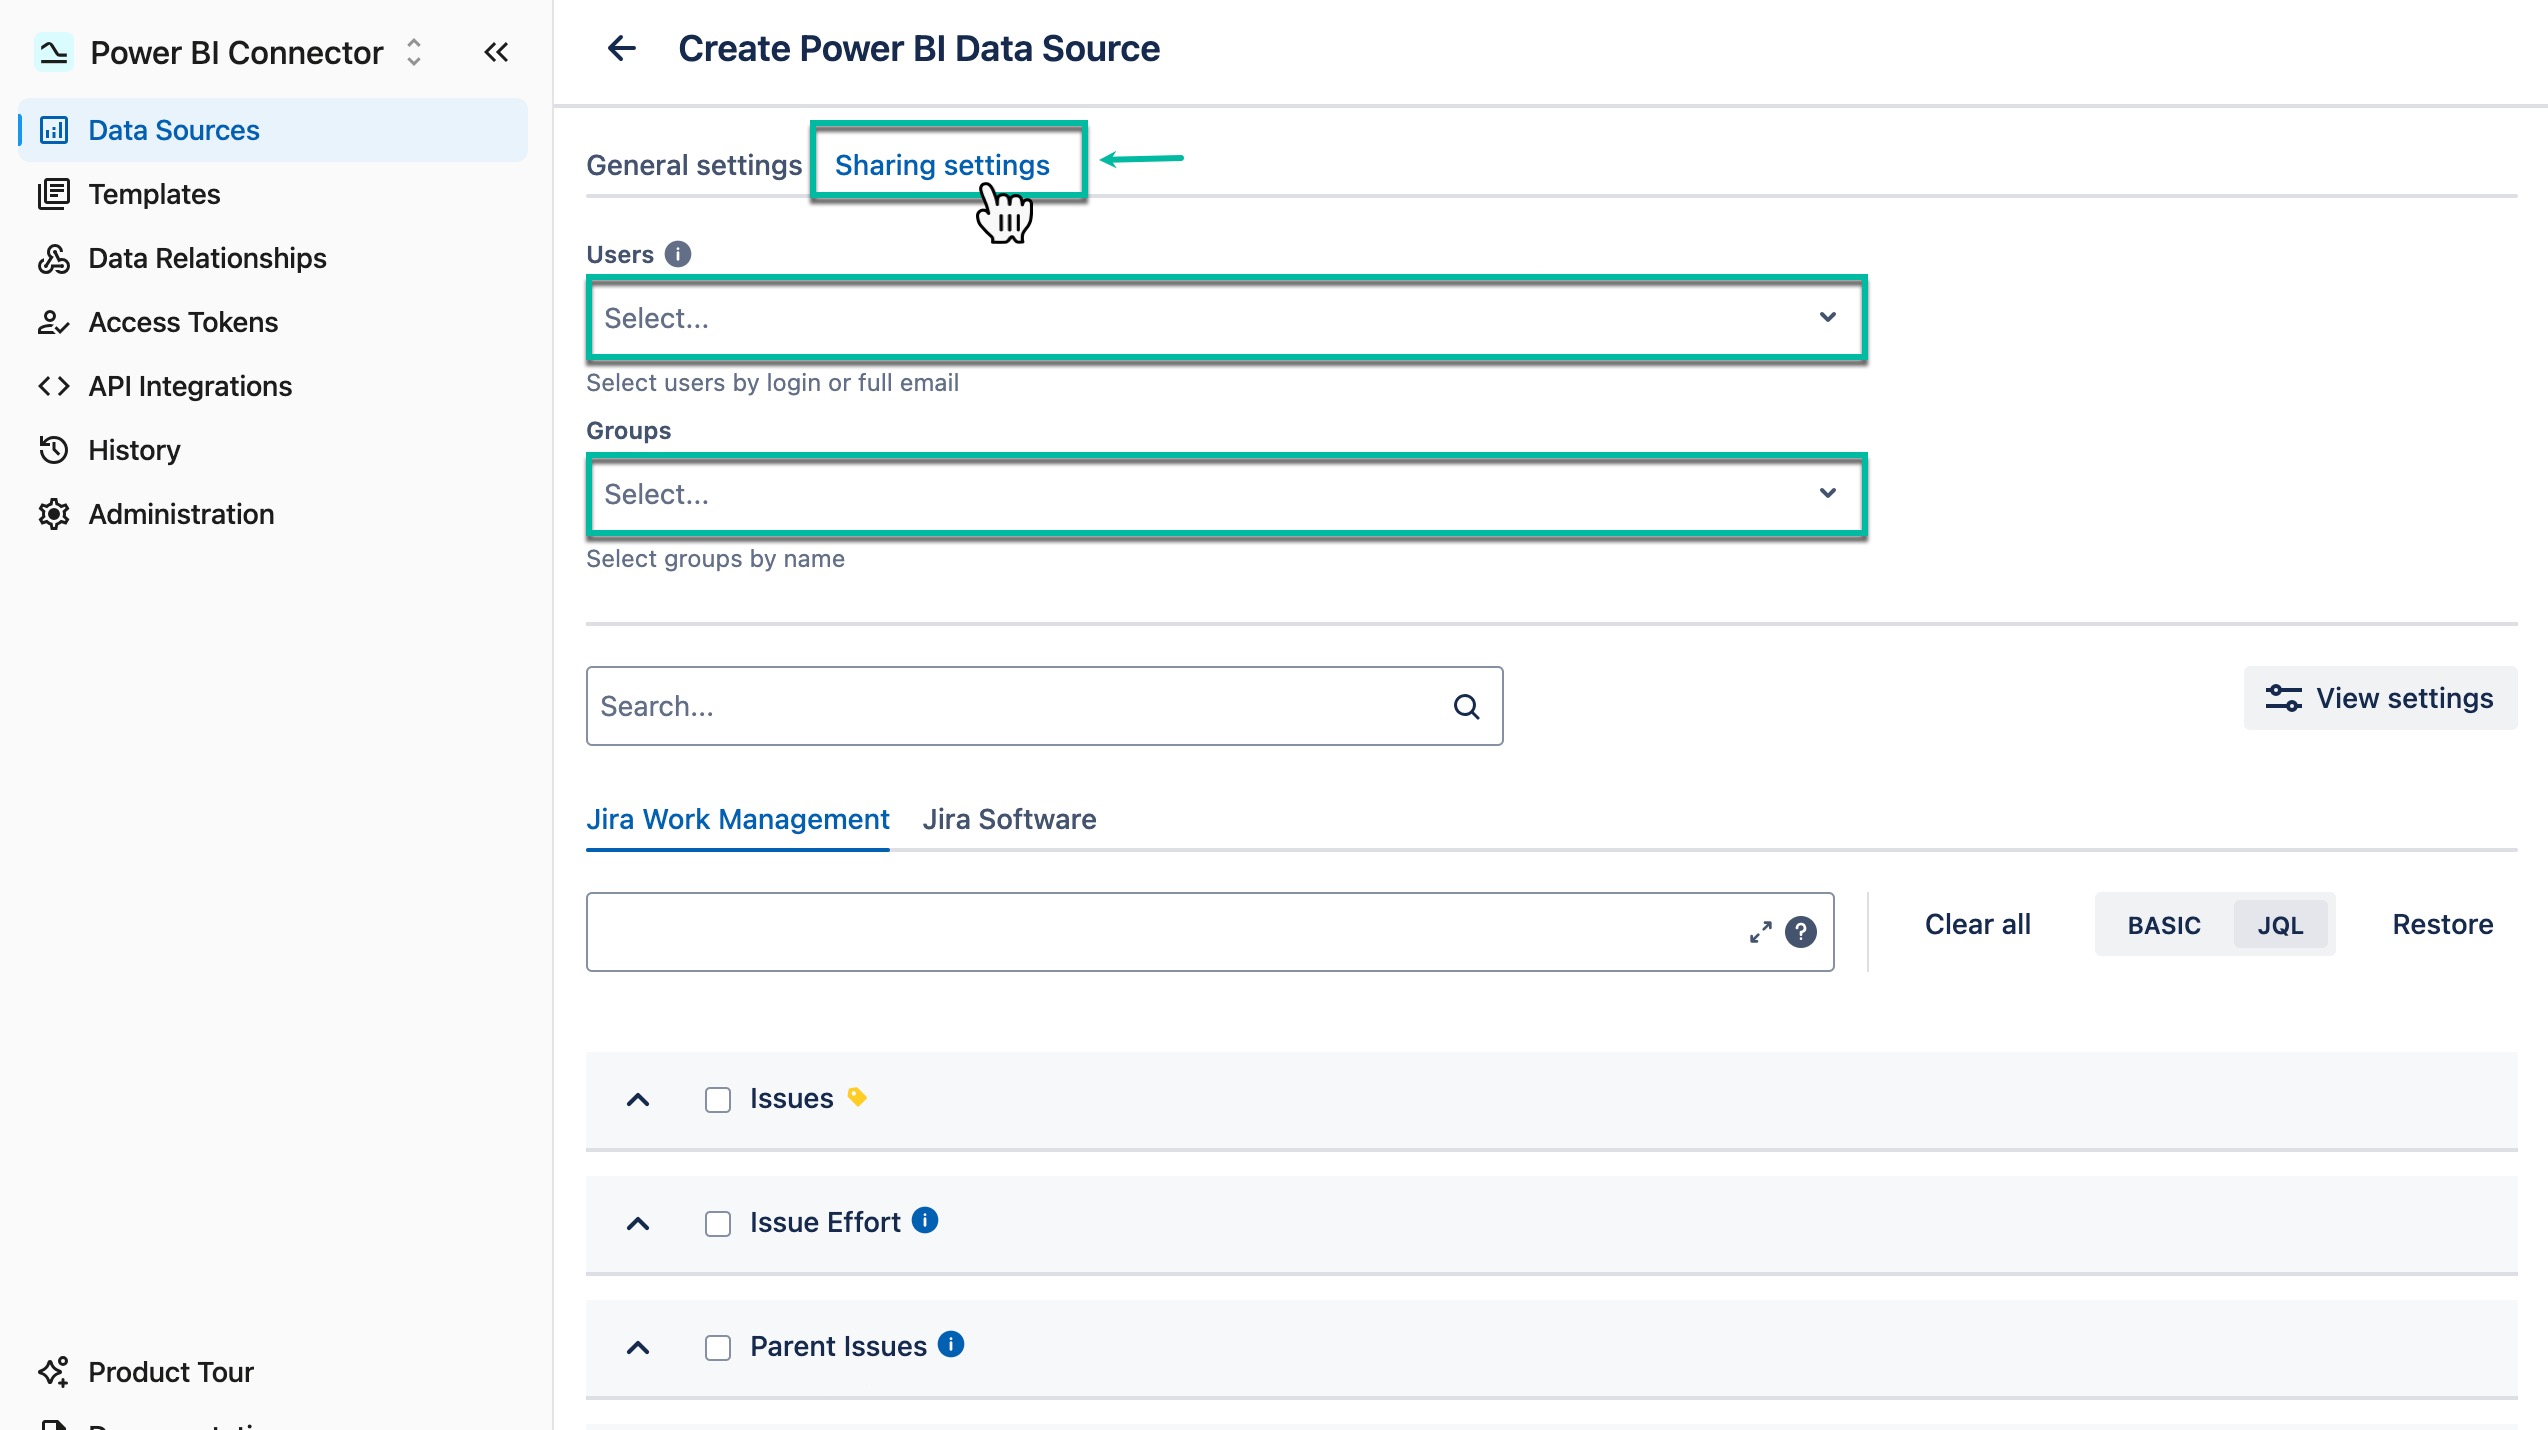Open the Users Select dropdown

(x=1225, y=318)
